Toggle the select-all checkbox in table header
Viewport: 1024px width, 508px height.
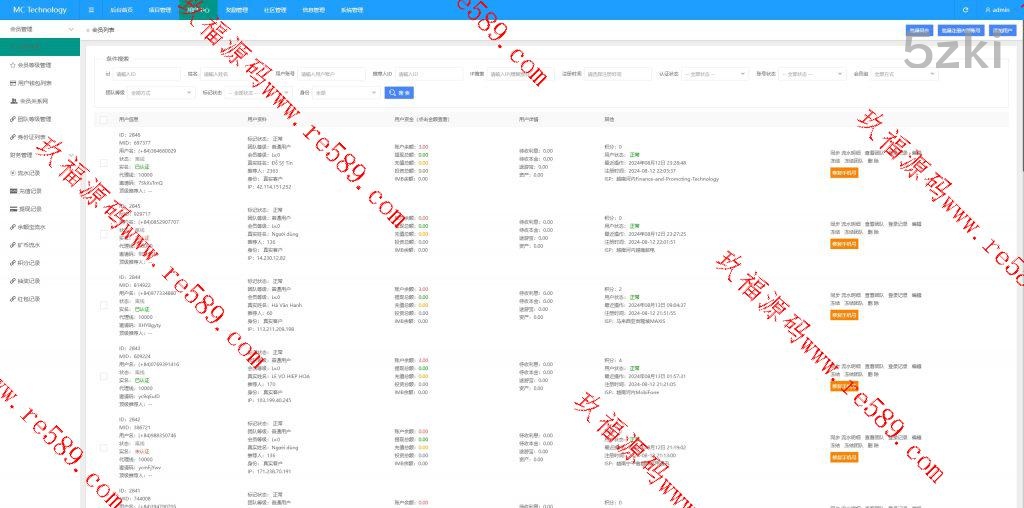[x=103, y=119]
